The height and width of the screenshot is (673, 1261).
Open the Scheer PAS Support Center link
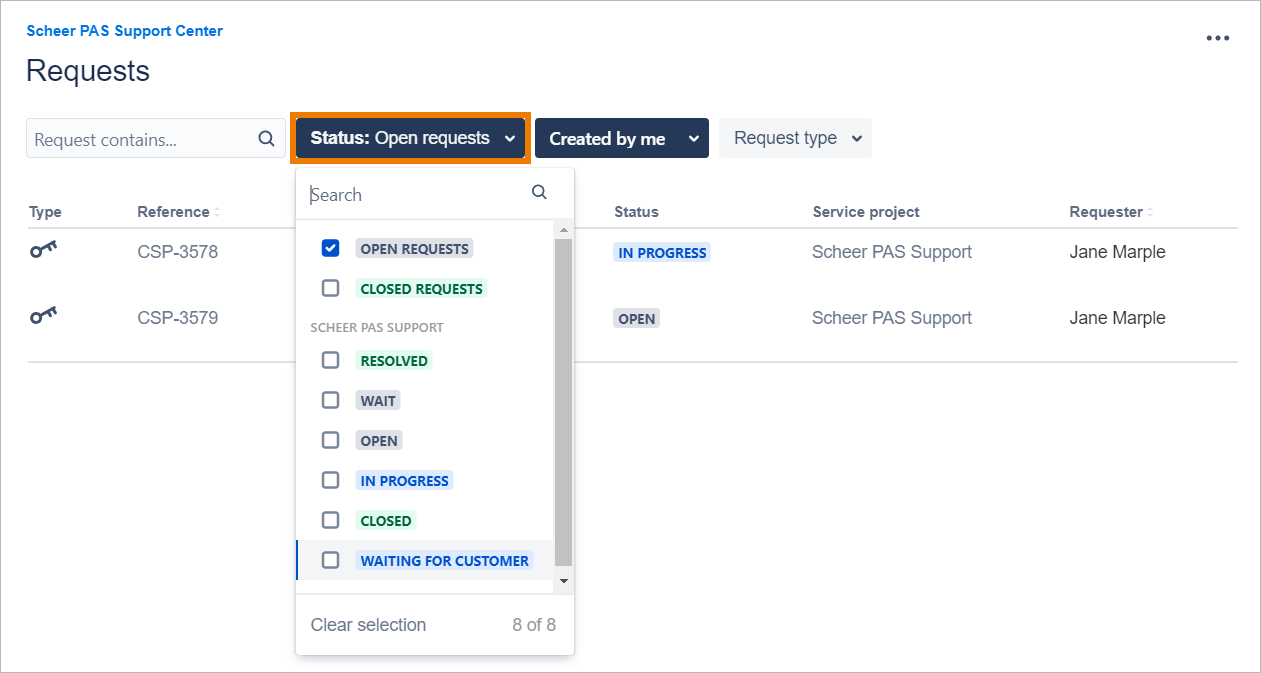click(125, 31)
